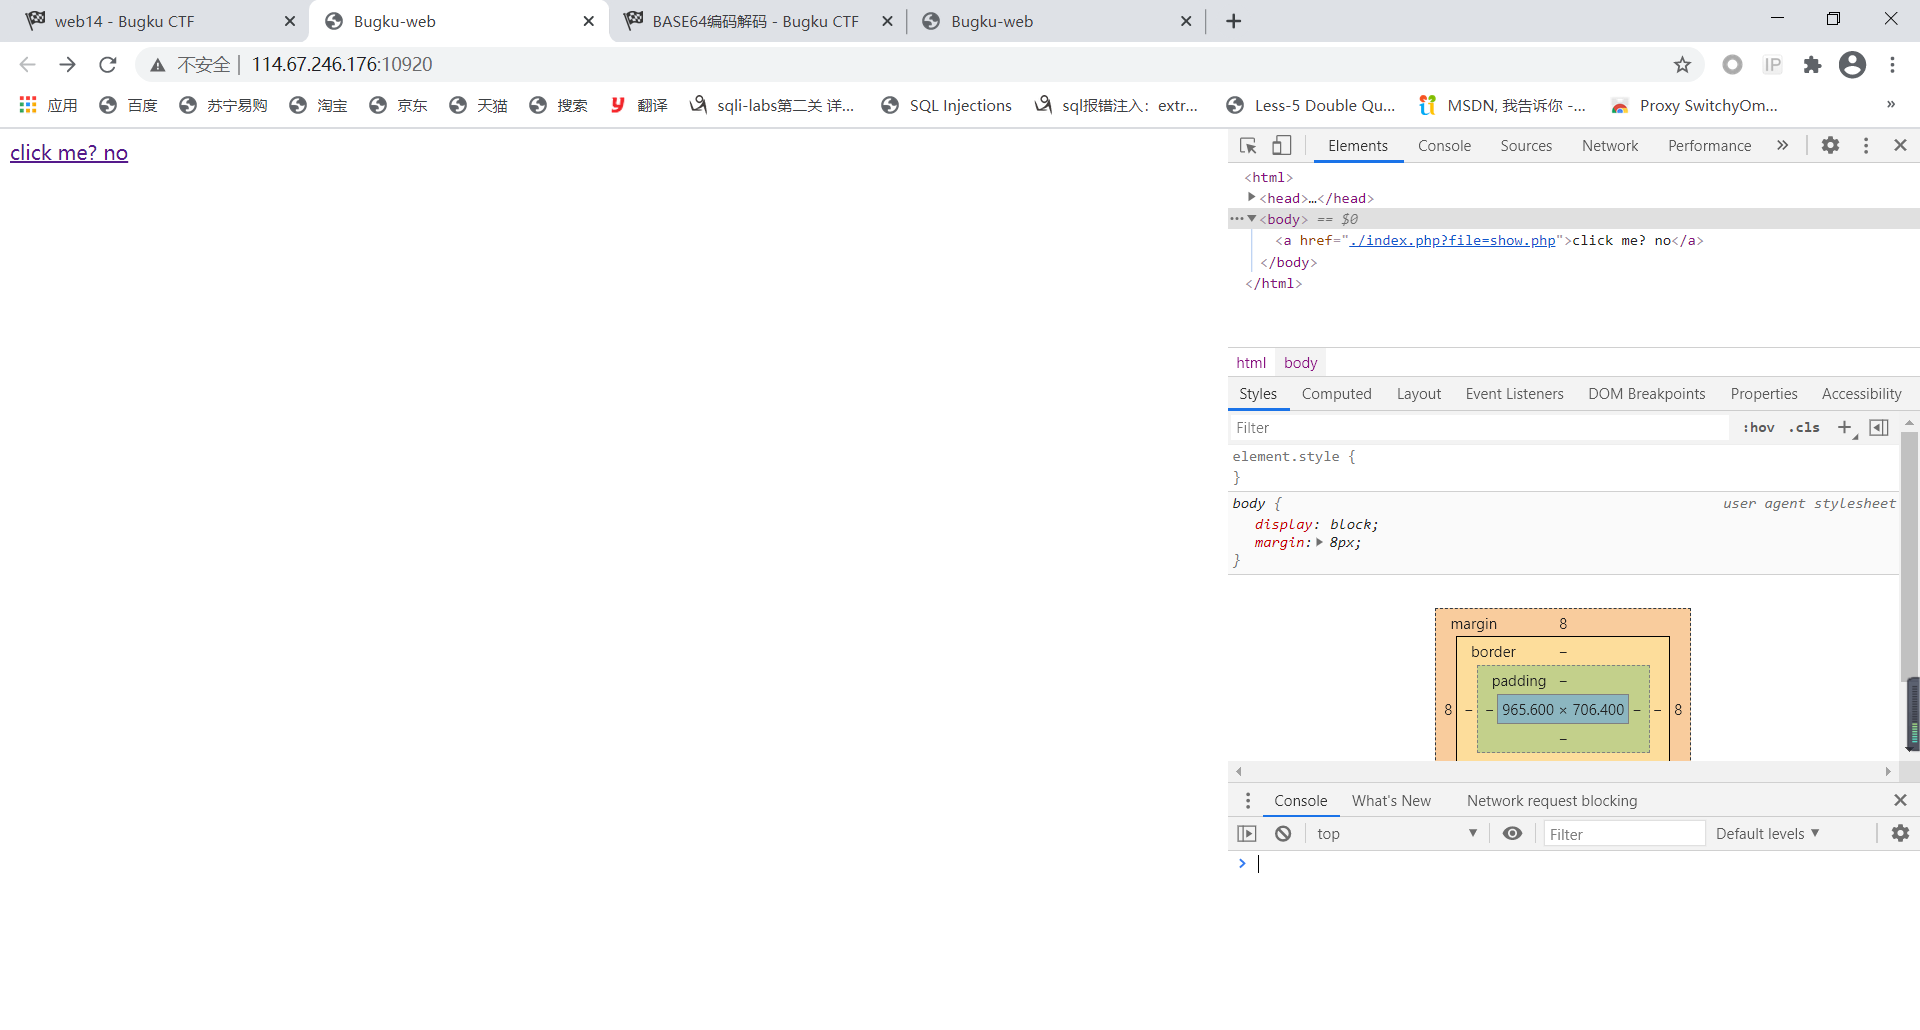Show the console sidebar icon
Viewport: 1920px width, 1030px height.
coord(1247,834)
